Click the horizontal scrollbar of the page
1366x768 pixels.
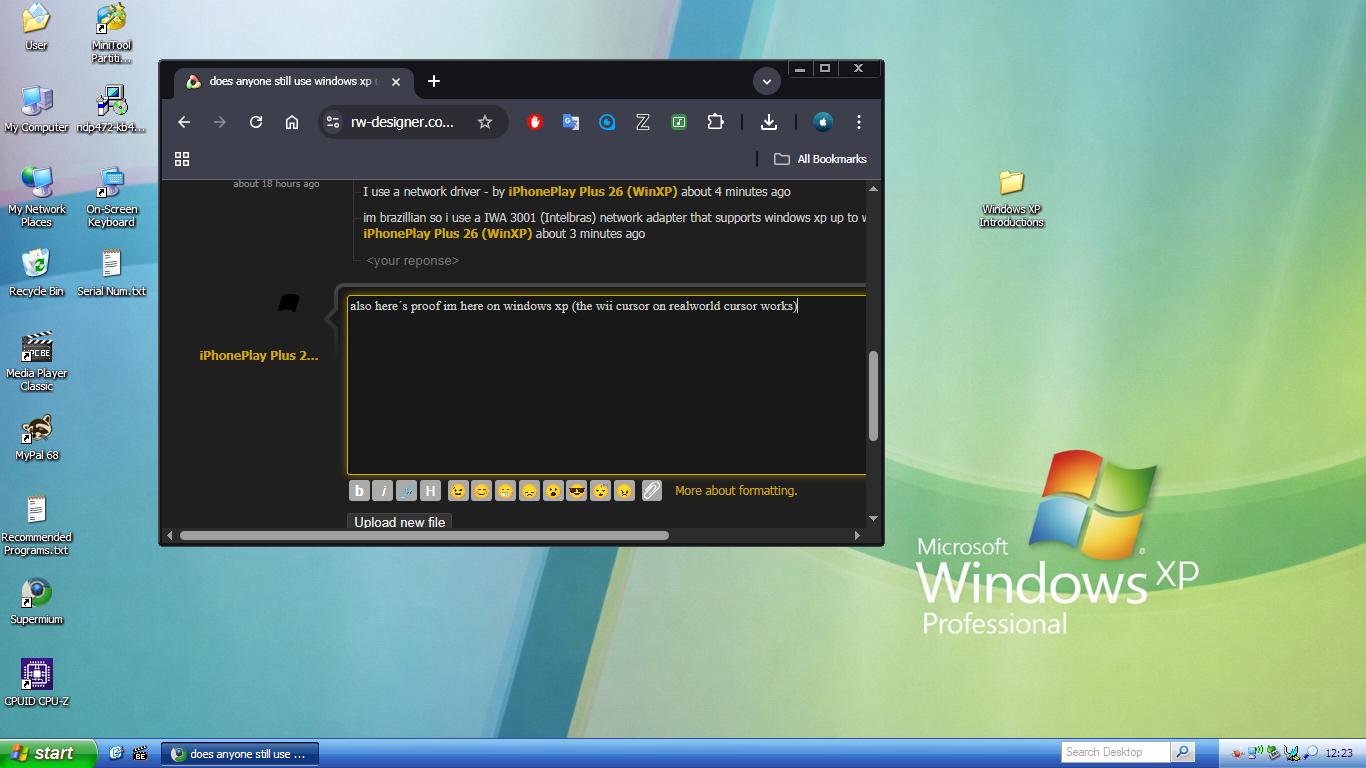pos(424,535)
